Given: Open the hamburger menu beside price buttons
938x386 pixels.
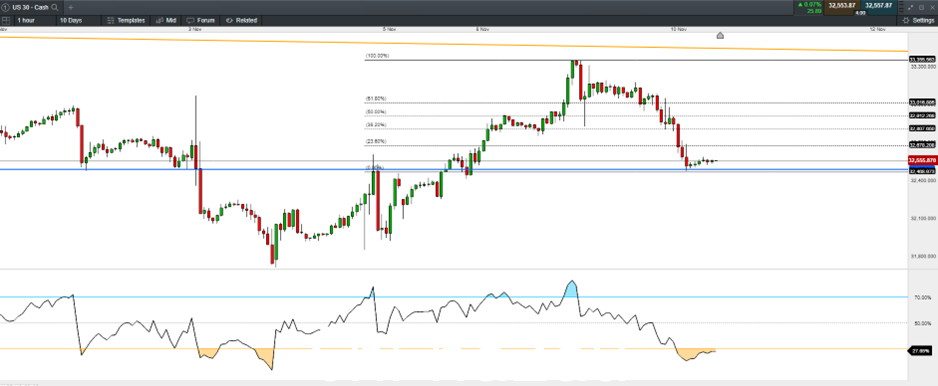Looking at the screenshot, I should coord(901,7).
